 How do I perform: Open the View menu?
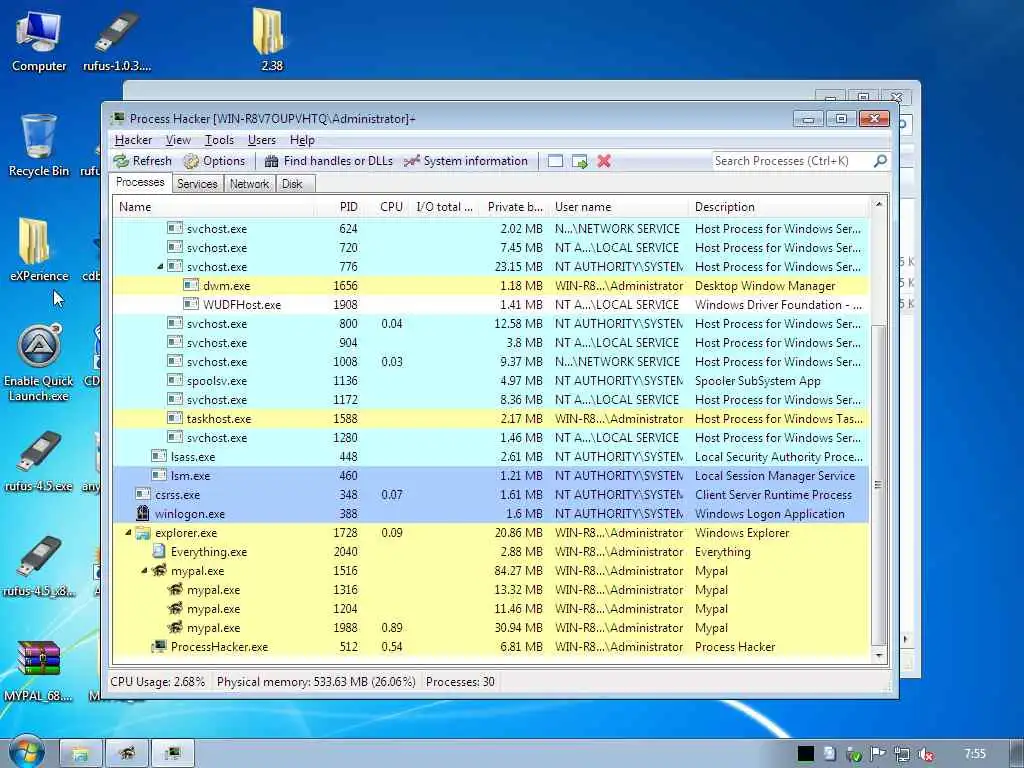coord(178,140)
